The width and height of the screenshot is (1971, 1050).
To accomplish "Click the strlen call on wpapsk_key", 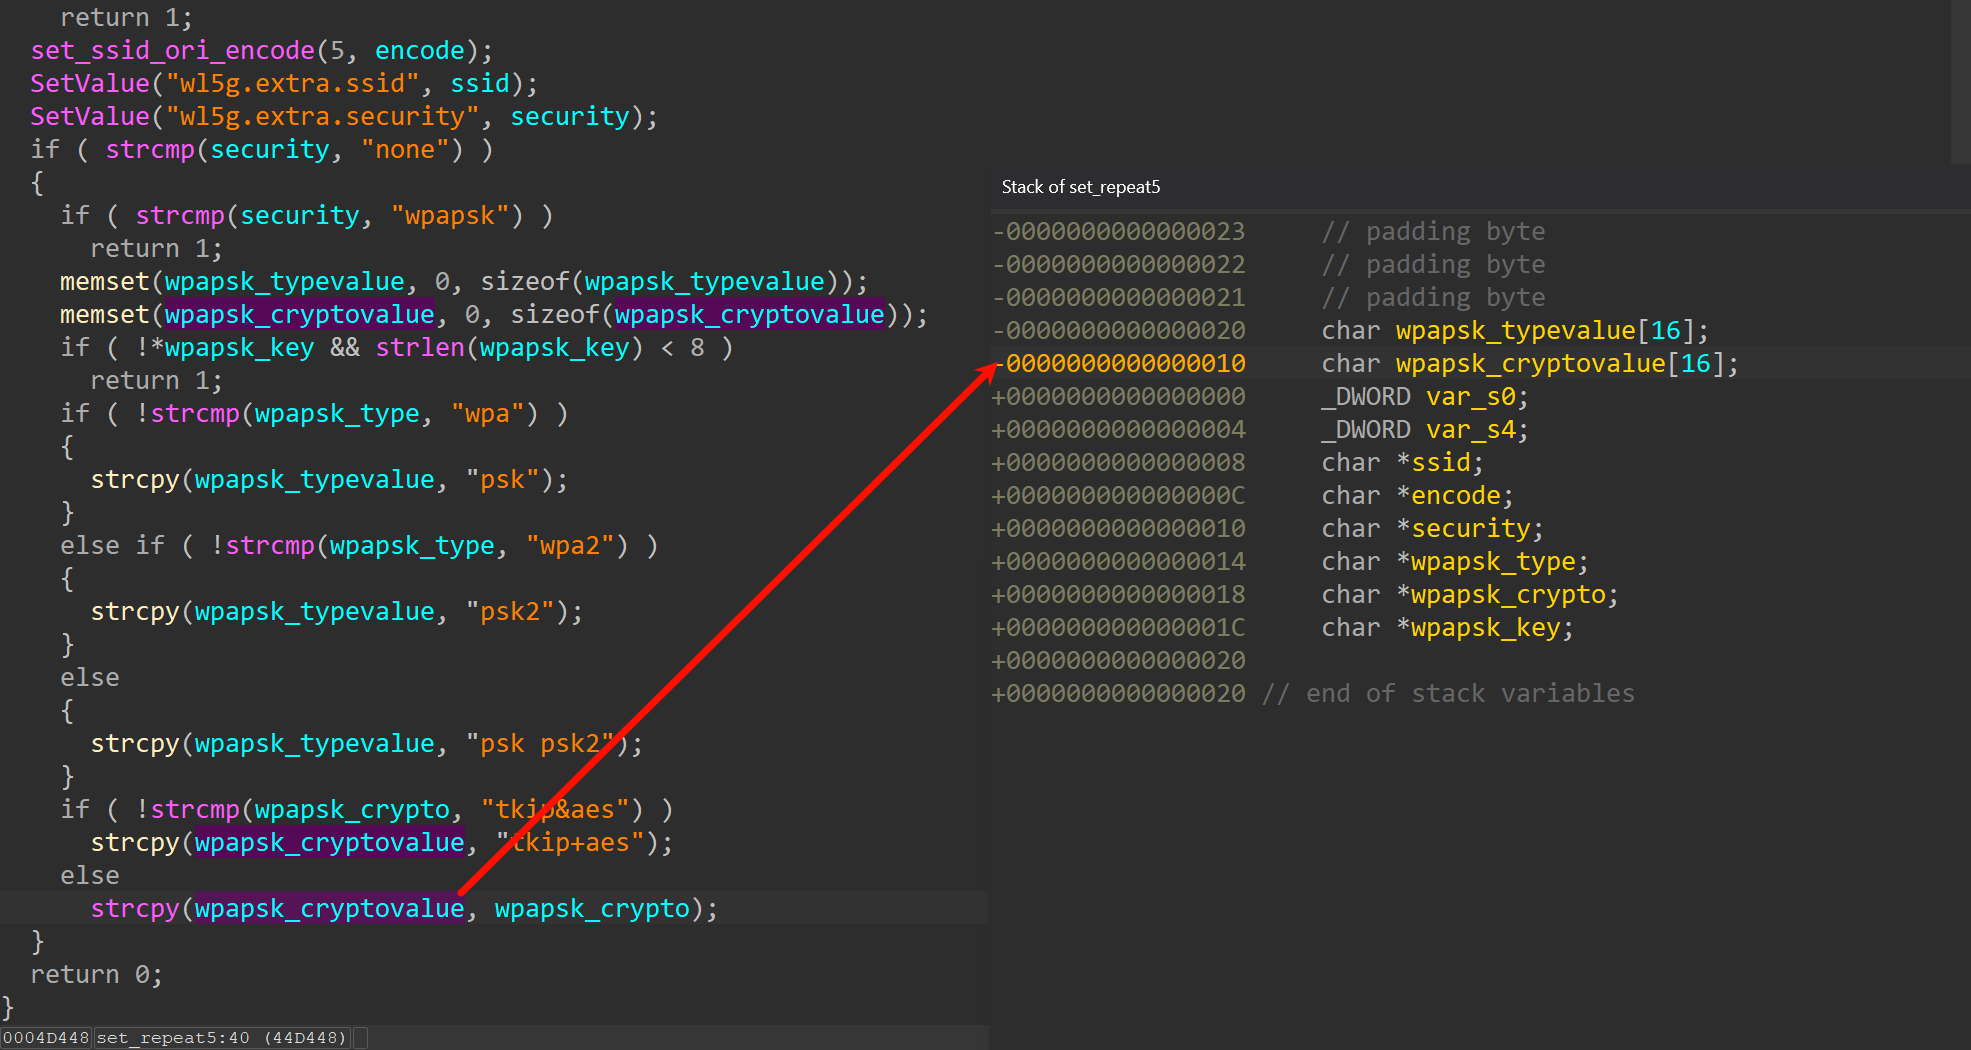I will (510, 347).
